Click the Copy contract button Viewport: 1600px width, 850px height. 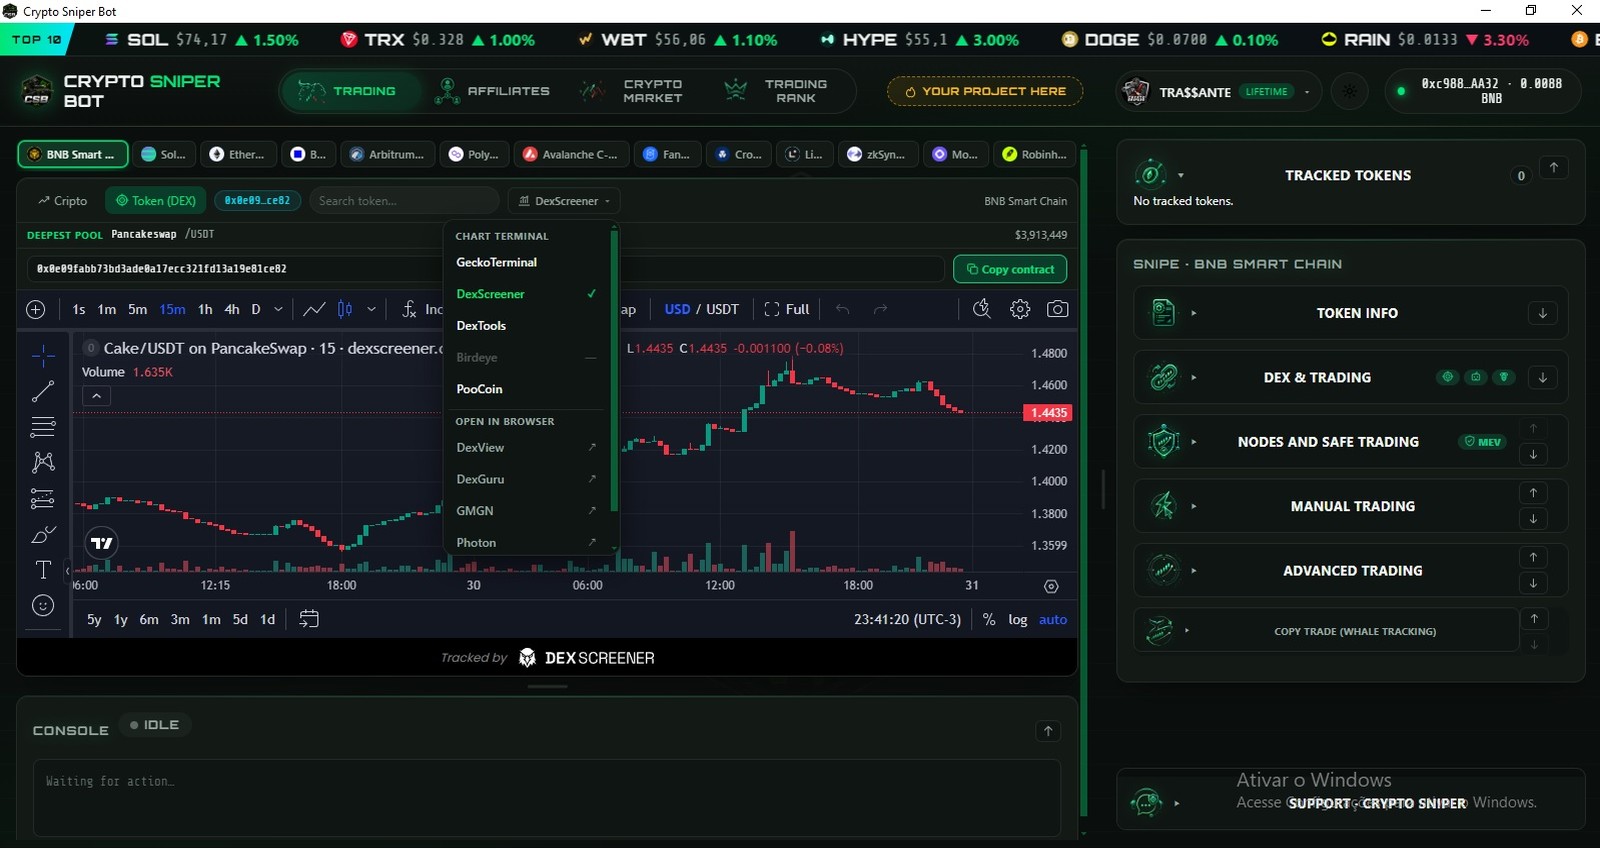click(x=1010, y=269)
